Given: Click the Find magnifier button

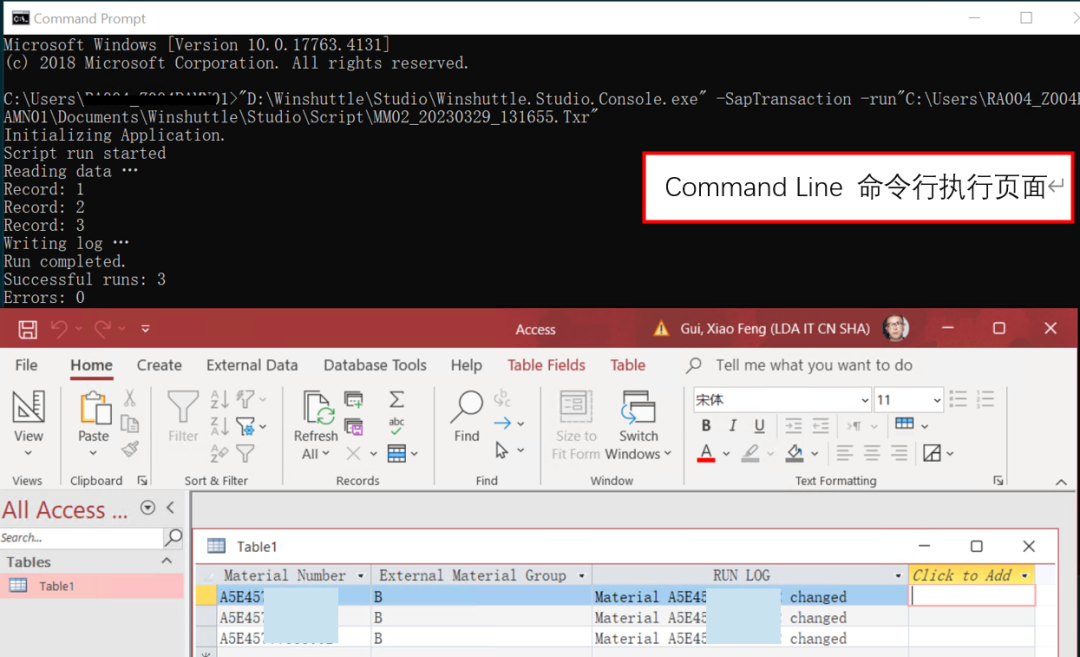Looking at the screenshot, I should click(x=466, y=416).
